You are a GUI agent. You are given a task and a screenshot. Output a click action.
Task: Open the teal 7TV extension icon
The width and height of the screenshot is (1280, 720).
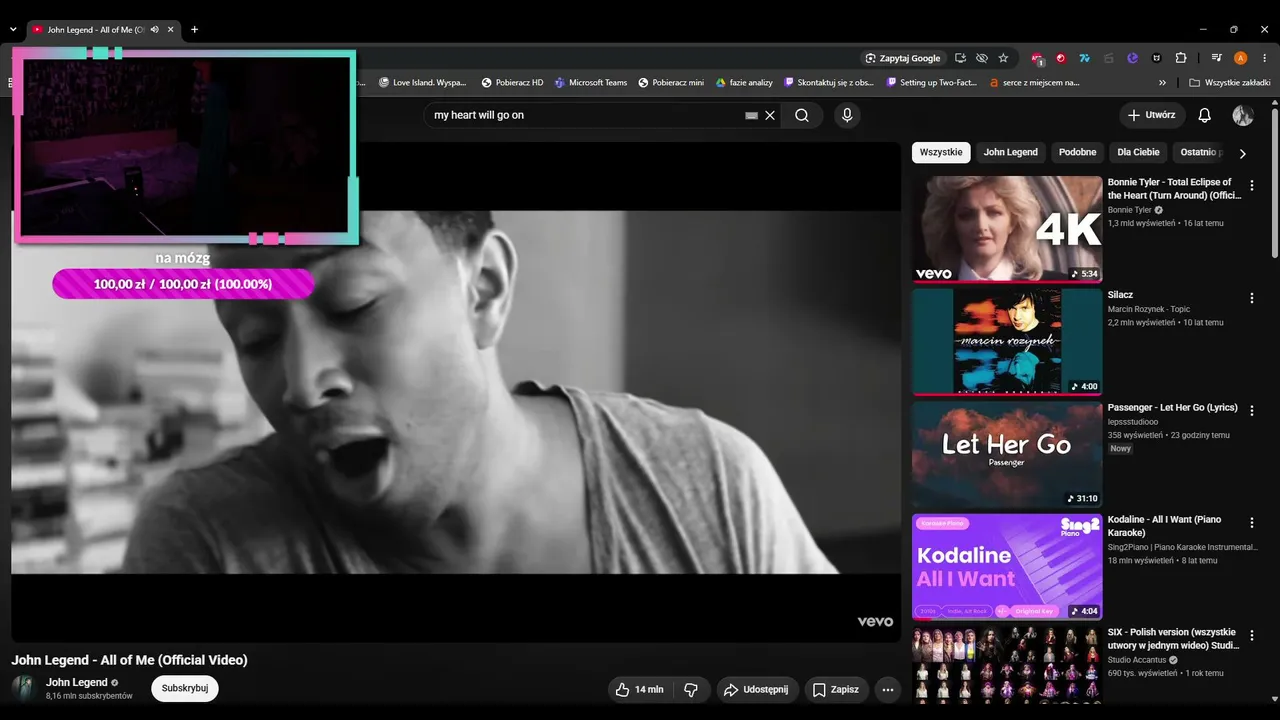pos(1085,58)
